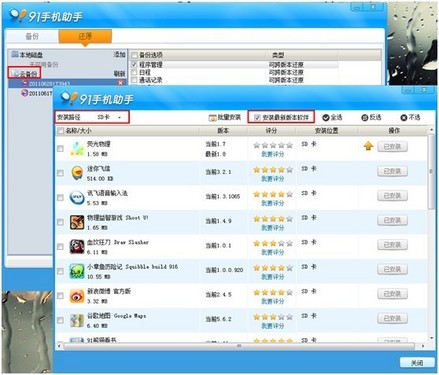Select the 20110617 backup entry
The height and width of the screenshot is (375, 439).
[37, 94]
